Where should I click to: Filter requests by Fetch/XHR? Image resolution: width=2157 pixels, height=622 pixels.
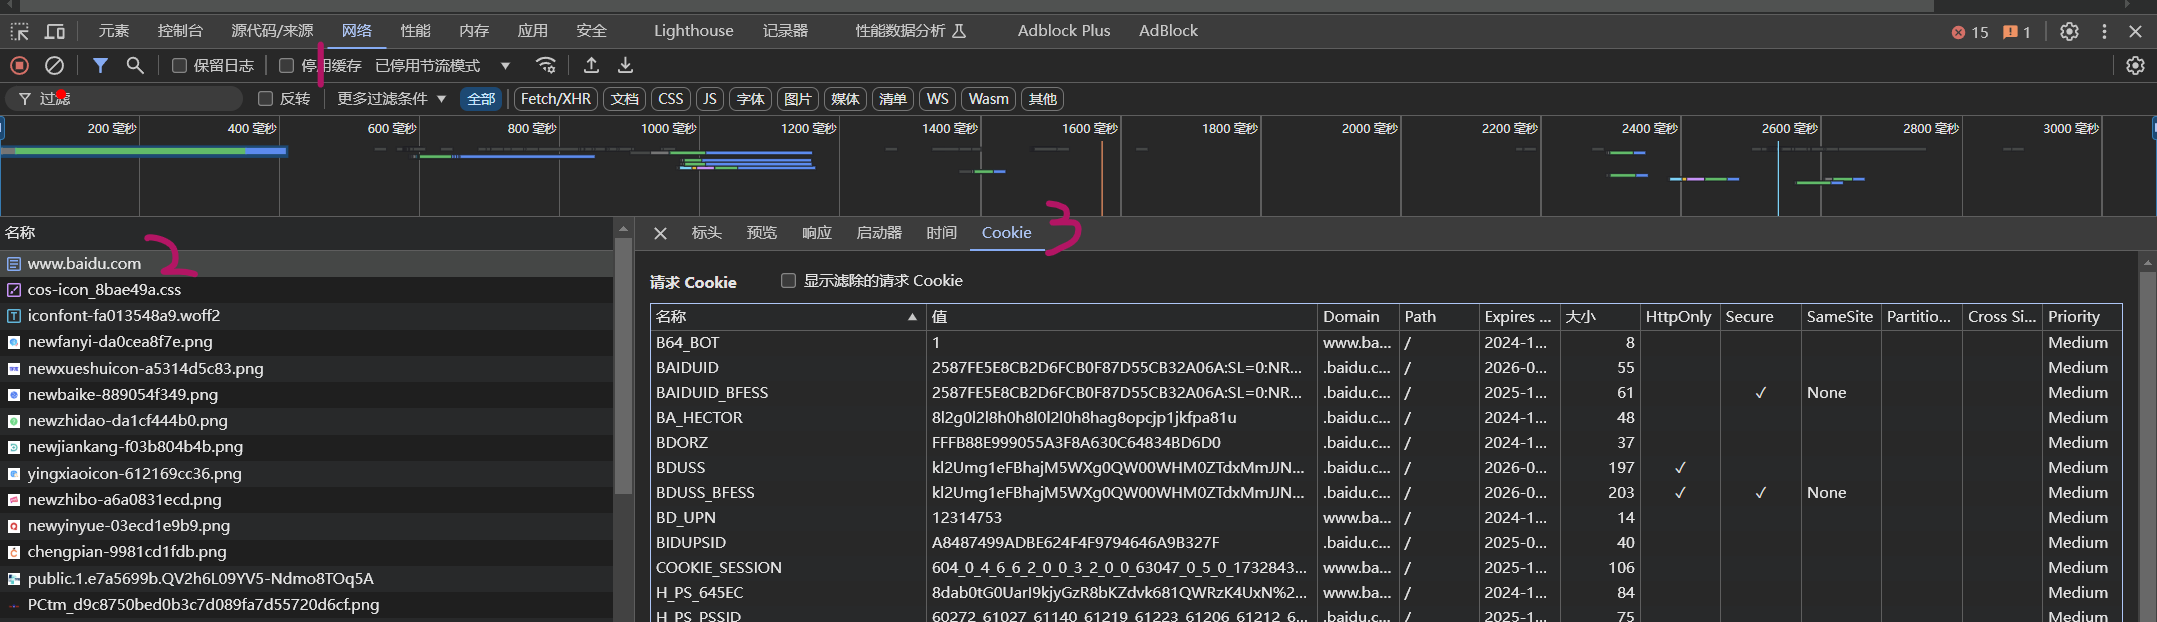pyautogui.click(x=555, y=99)
